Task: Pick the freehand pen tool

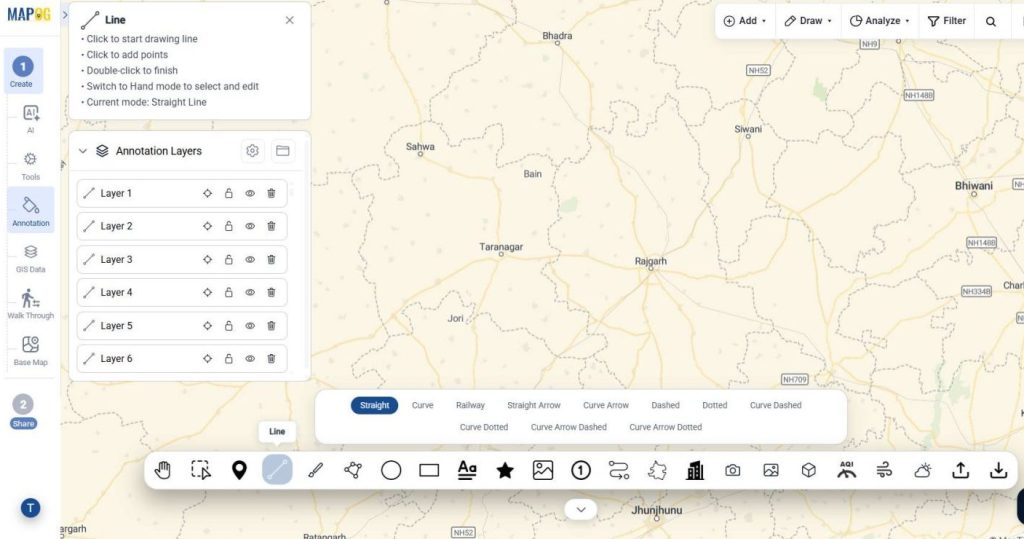Action: (x=315, y=470)
